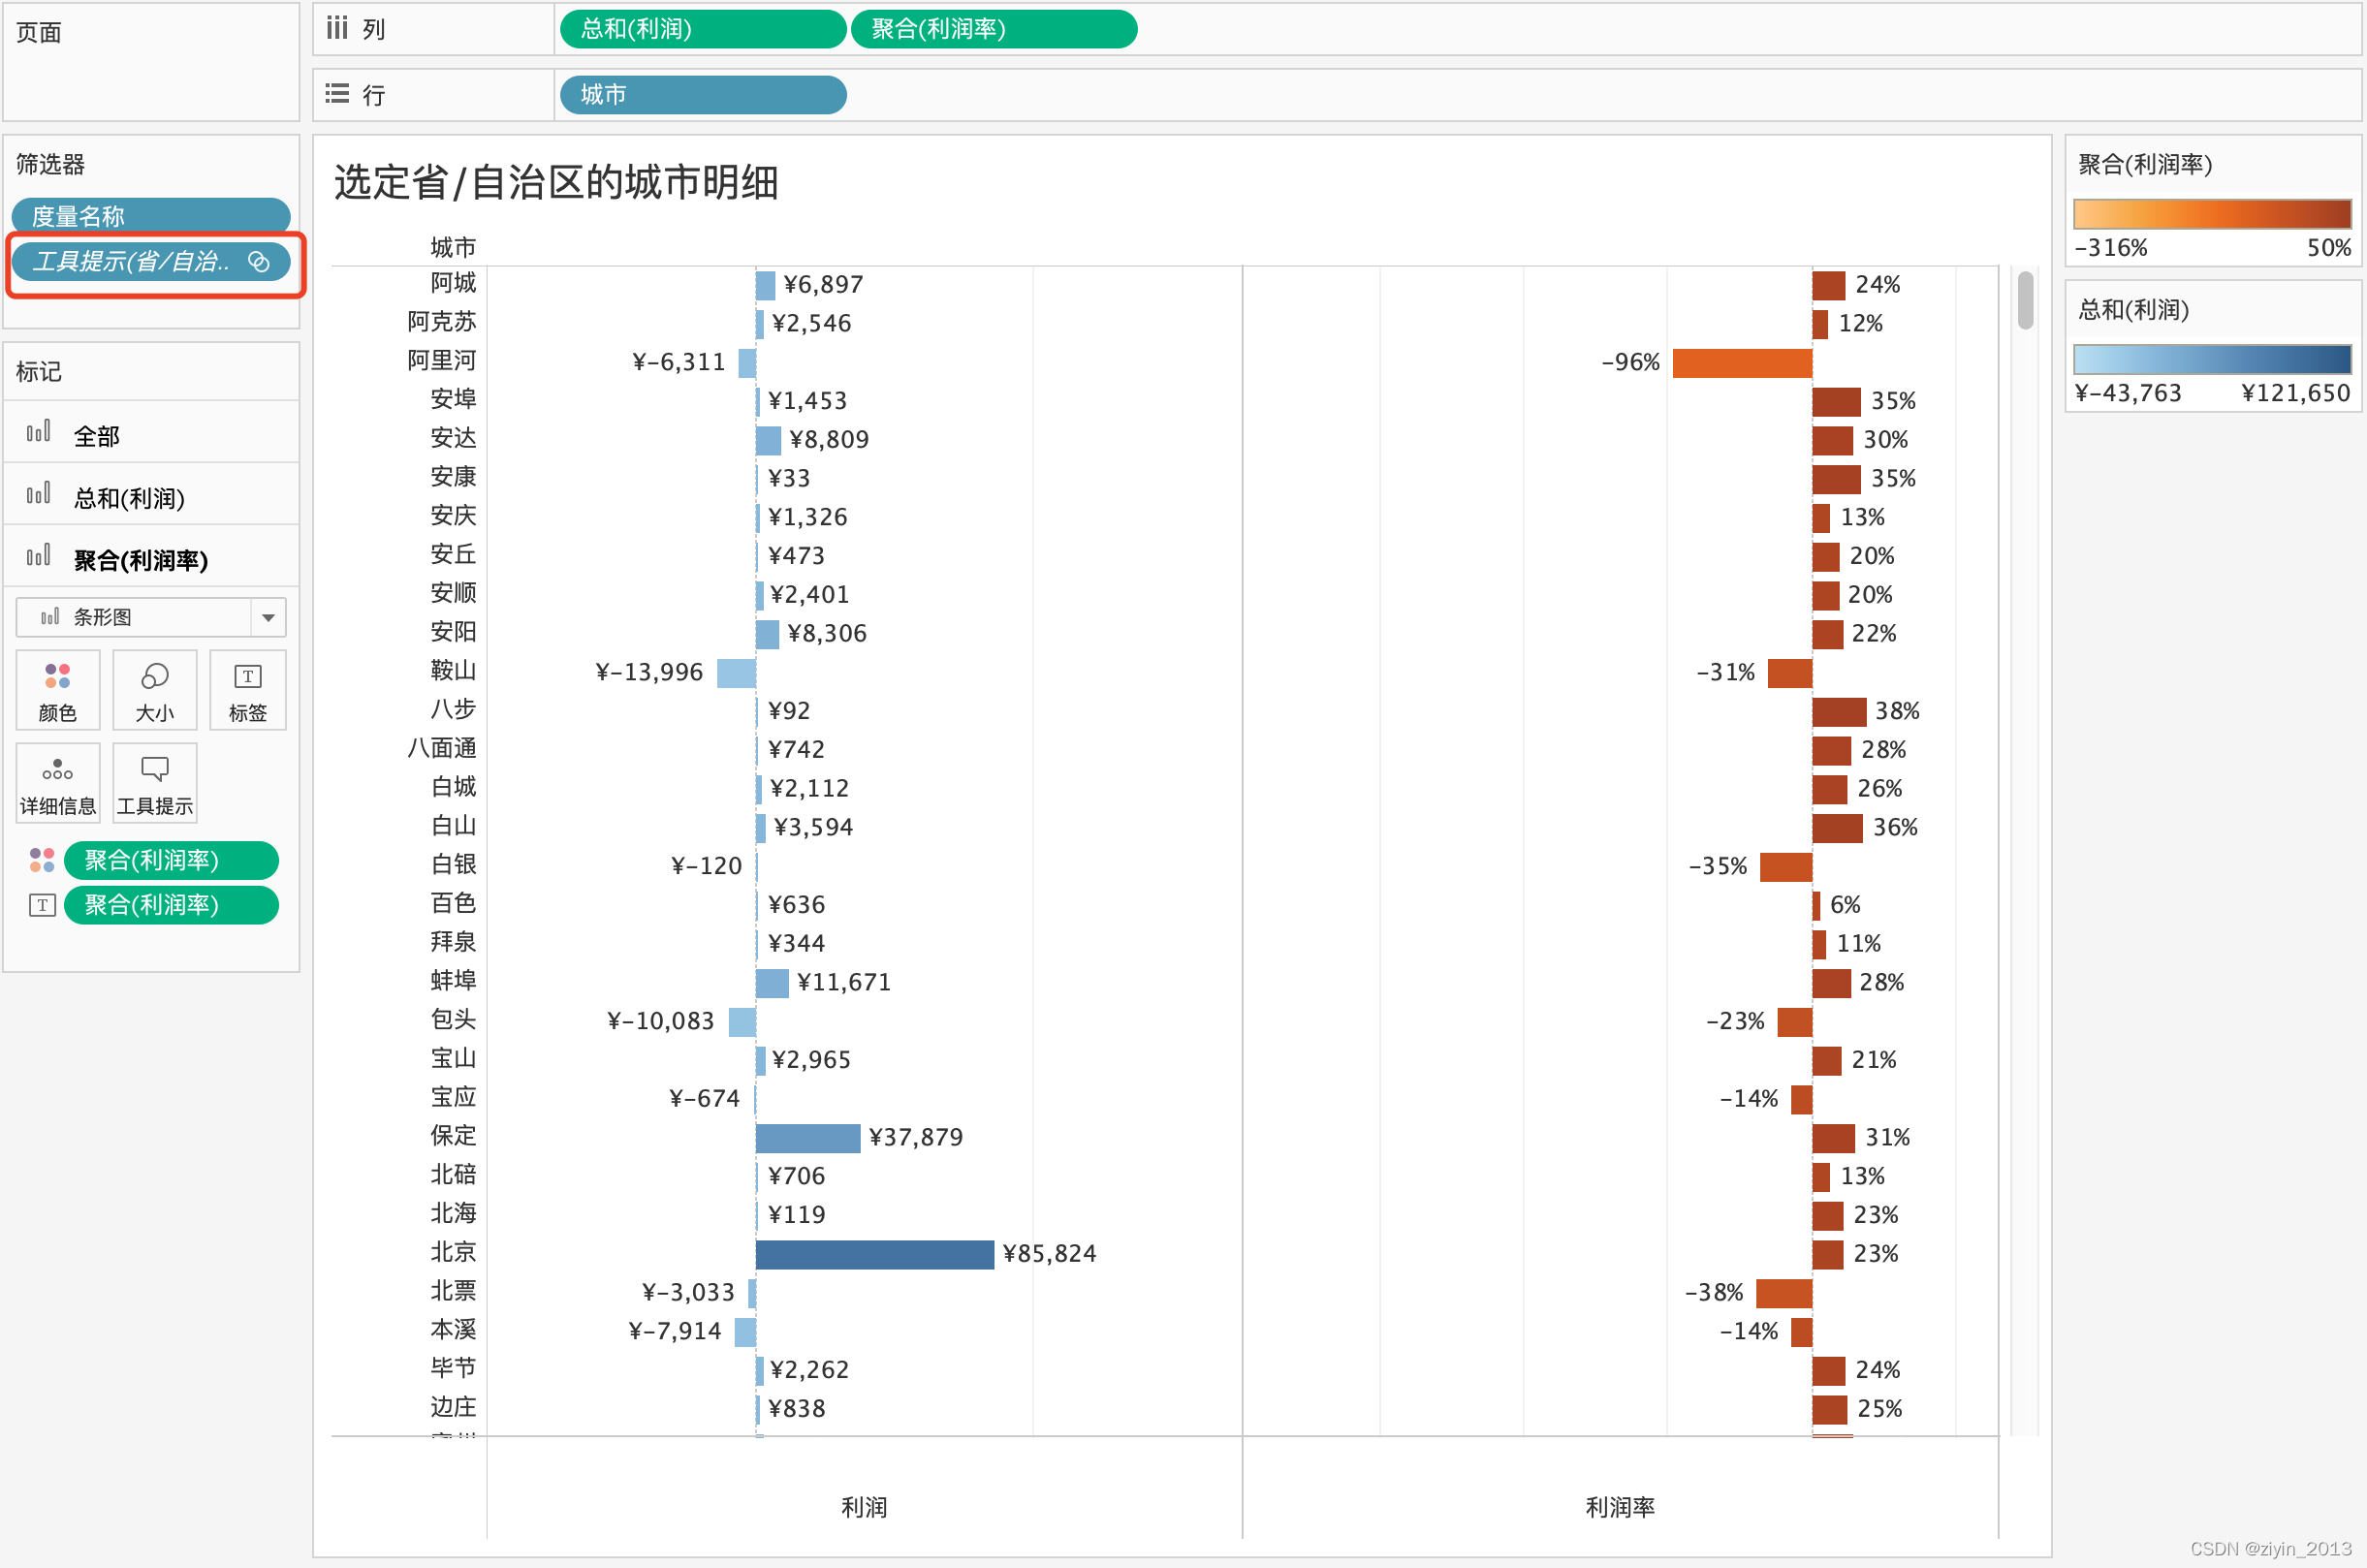
Task: Click the ¥-10,083 profit label
Action: [661, 1021]
